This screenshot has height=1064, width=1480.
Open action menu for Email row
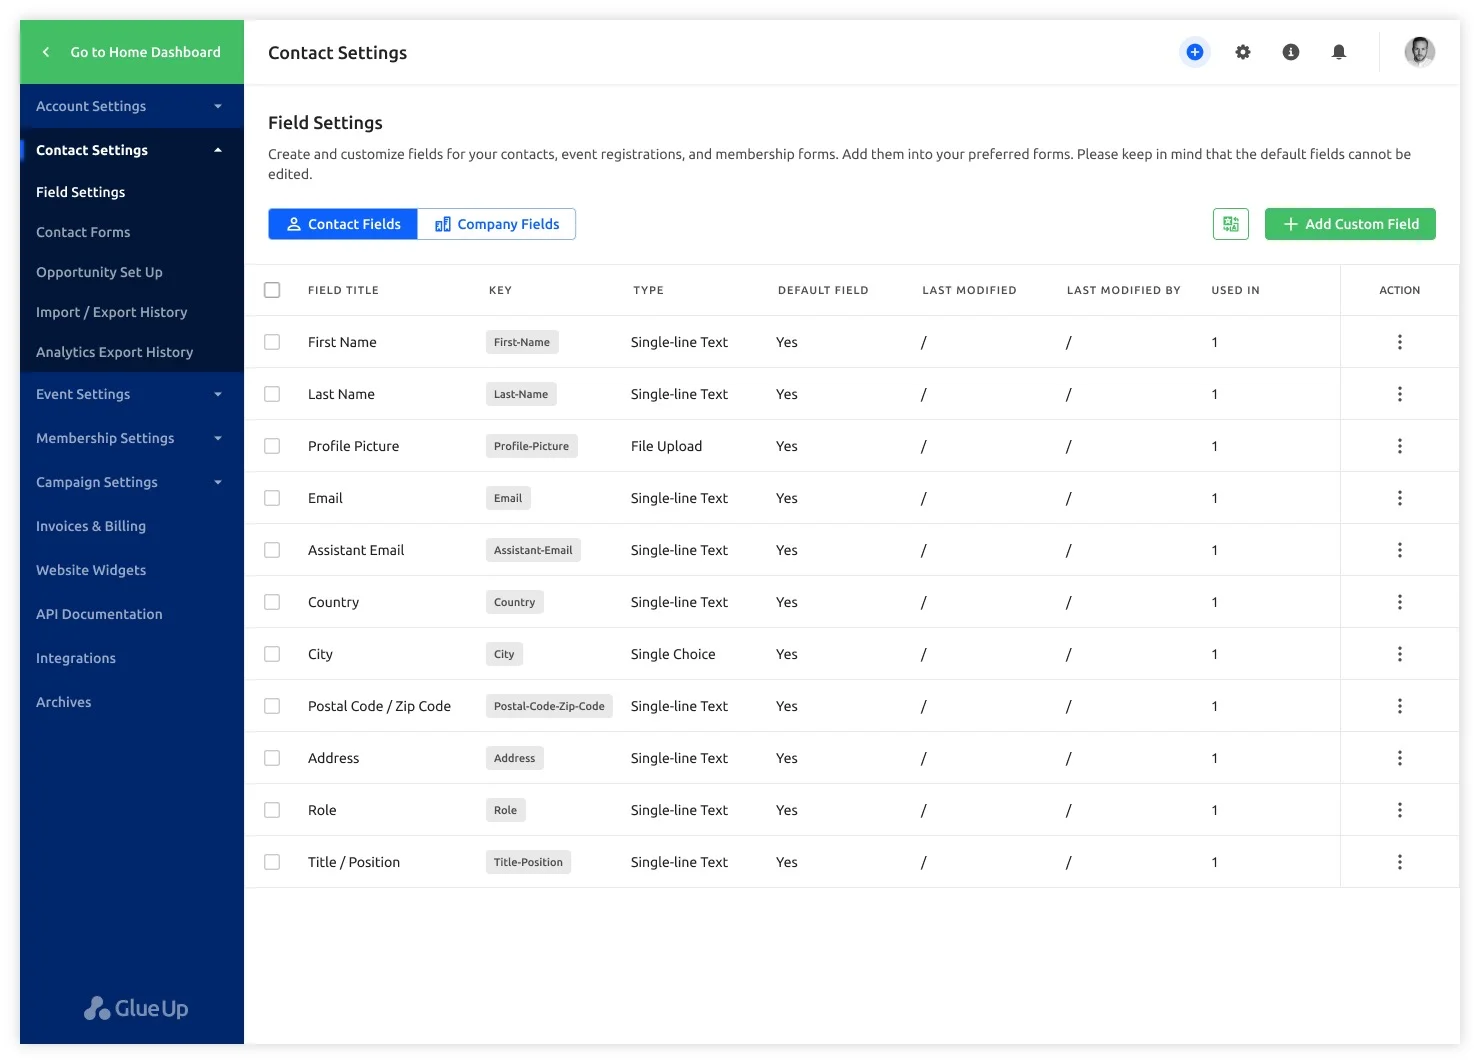tap(1400, 498)
